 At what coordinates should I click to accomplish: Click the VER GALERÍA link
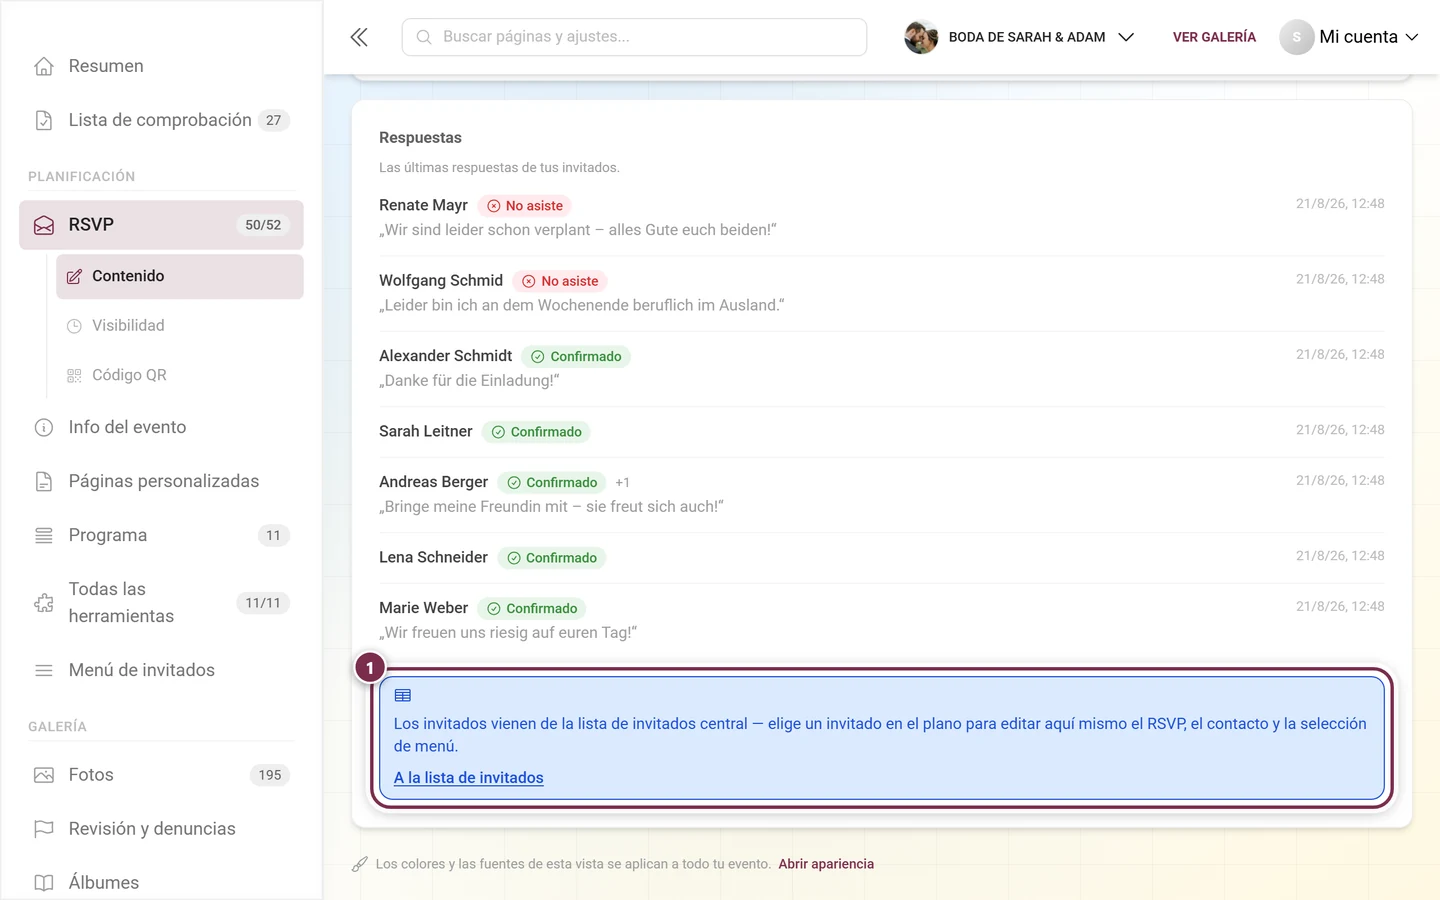(1214, 37)
